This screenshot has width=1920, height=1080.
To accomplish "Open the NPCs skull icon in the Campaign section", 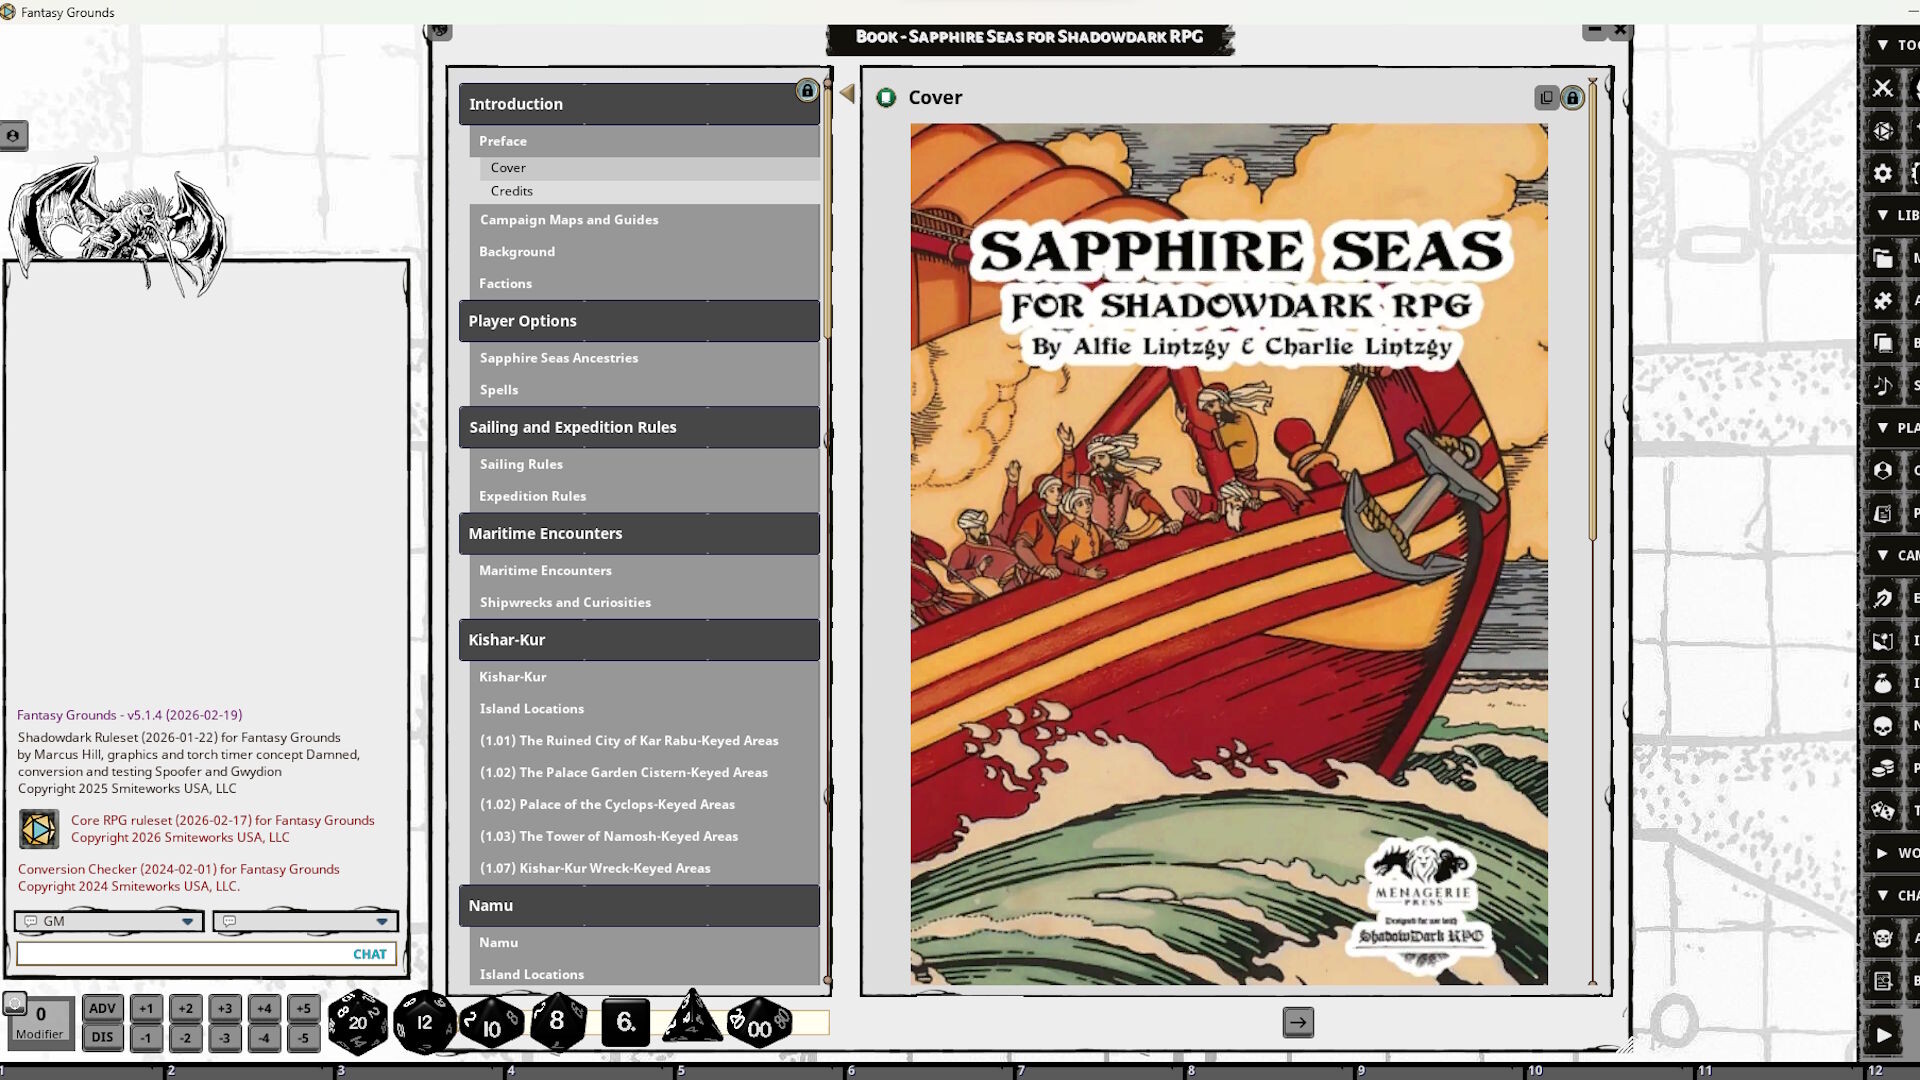I will (1883, 725).
